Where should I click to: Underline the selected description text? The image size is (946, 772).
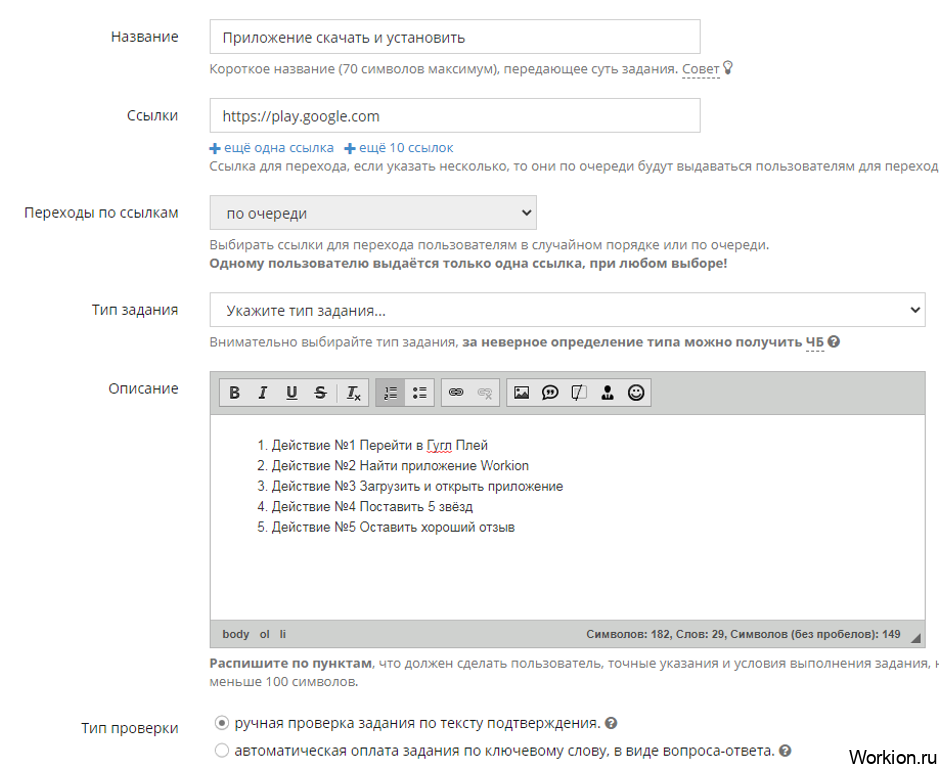click(291, 393)
